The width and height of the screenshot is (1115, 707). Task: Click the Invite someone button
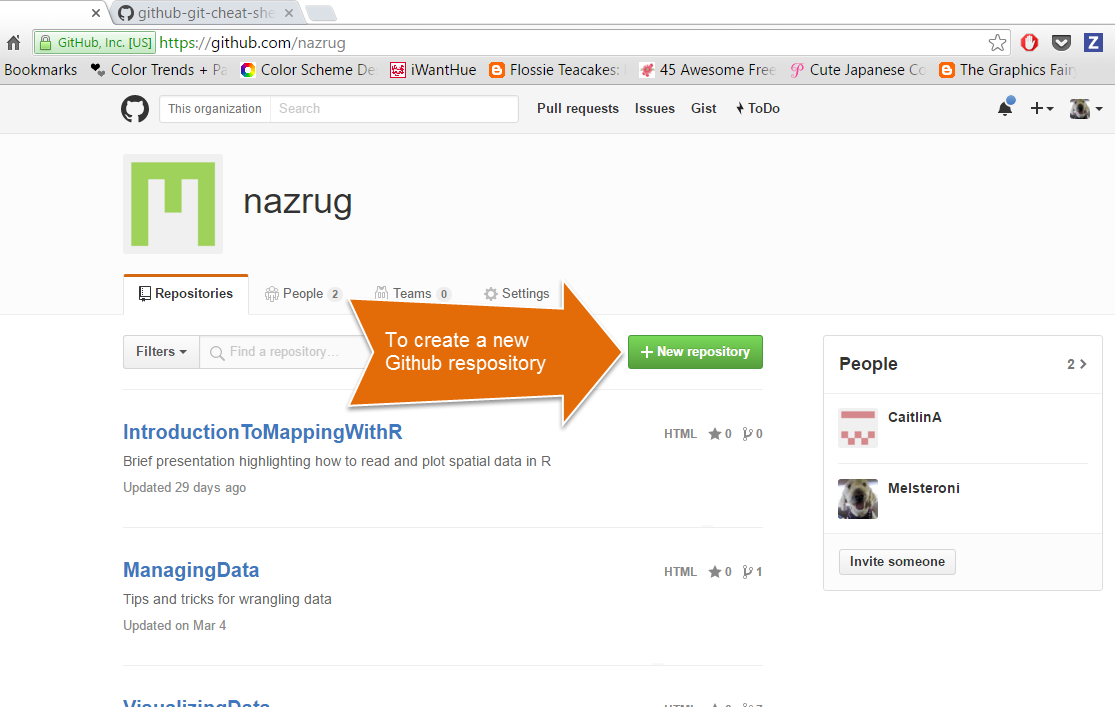(897, 562)
